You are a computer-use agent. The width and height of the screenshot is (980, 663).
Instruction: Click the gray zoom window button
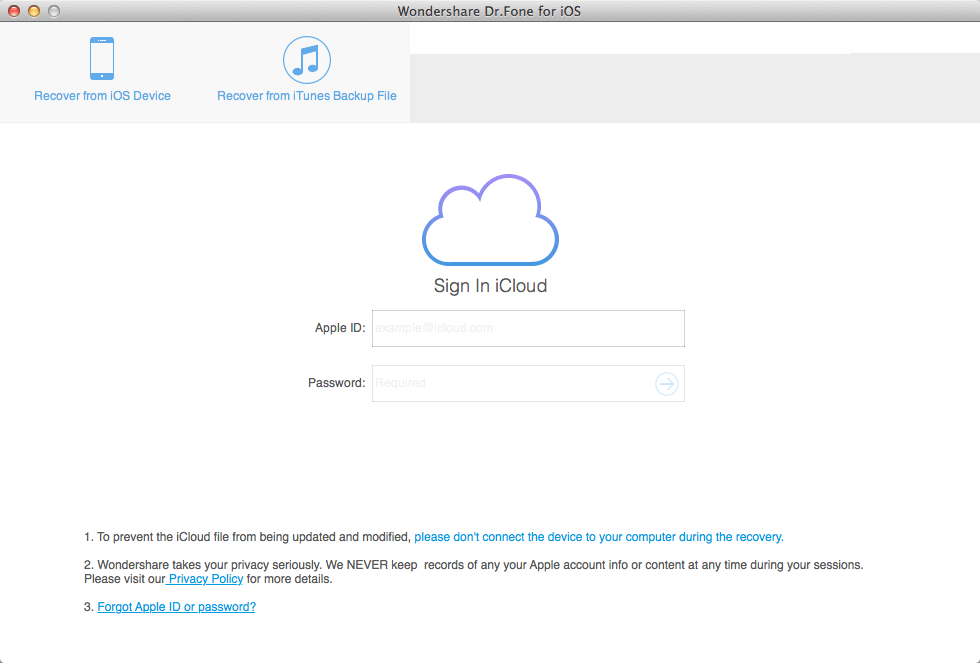[54, 11]
